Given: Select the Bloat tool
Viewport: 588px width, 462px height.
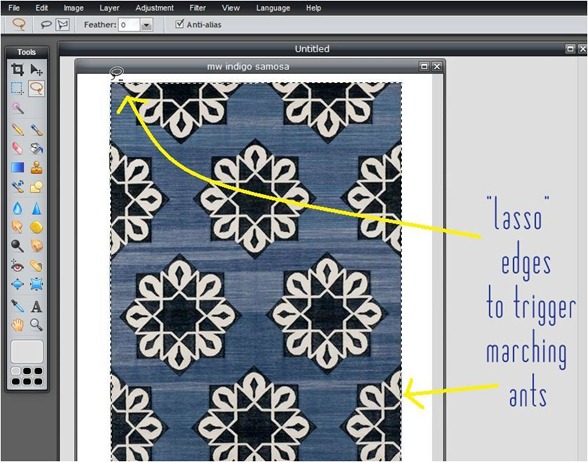Looking at the screenshot, I should [x=17, y=284].
